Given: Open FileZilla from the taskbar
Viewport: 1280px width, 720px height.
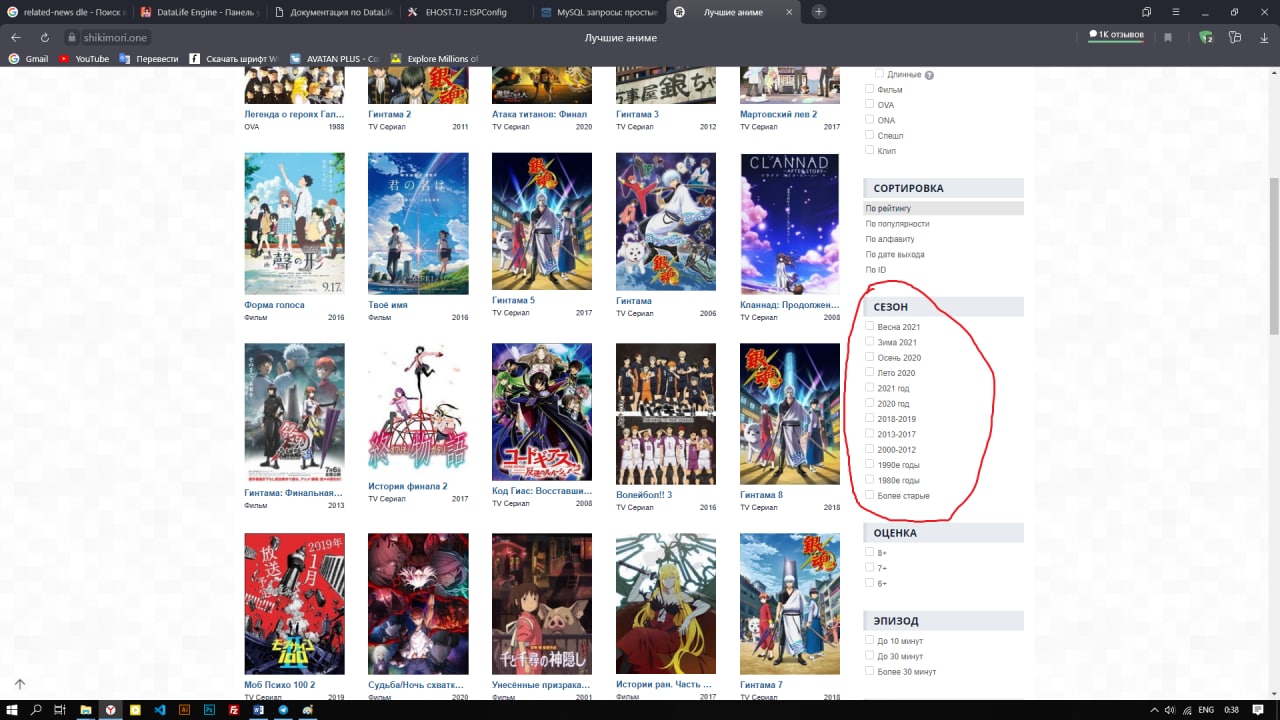Looking at the screenshot, I should (x=233, y=709).
